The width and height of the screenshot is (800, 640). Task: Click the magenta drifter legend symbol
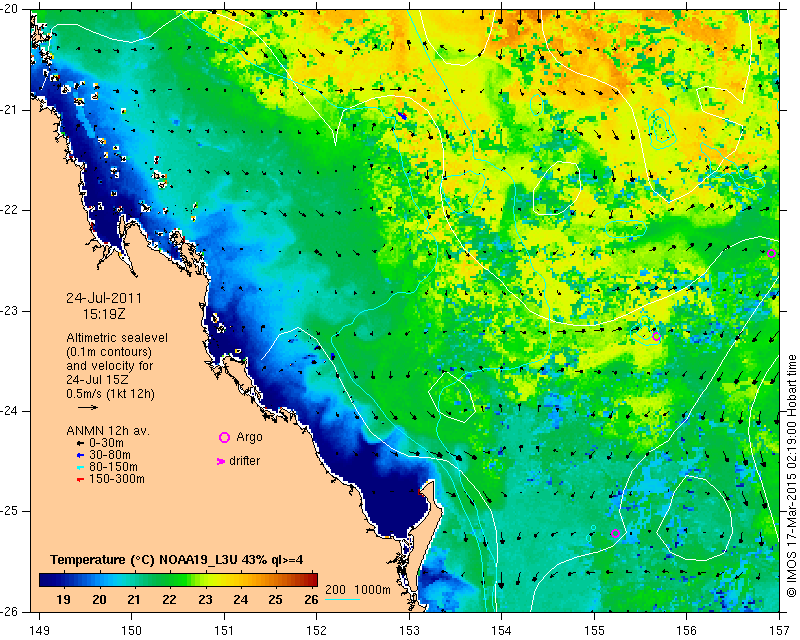coord(220,461)
